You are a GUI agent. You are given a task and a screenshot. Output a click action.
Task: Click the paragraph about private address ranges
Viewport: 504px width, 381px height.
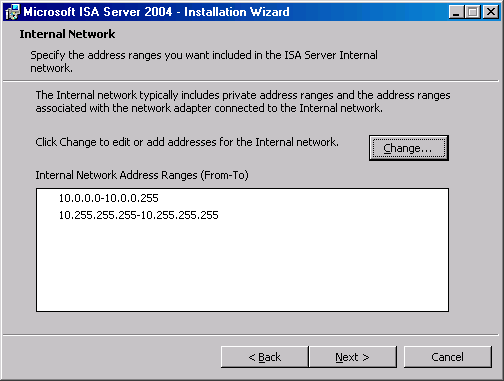243,102
